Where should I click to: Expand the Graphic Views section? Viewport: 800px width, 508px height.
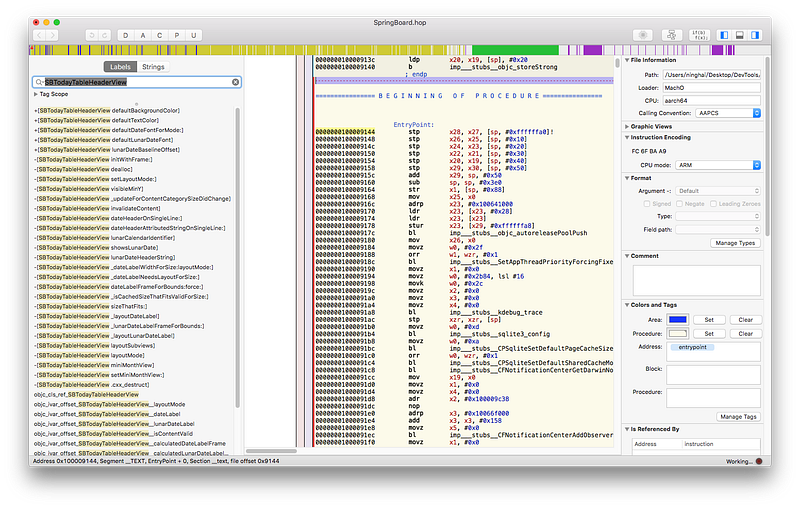pyautogui.click(x=627, y=126)
